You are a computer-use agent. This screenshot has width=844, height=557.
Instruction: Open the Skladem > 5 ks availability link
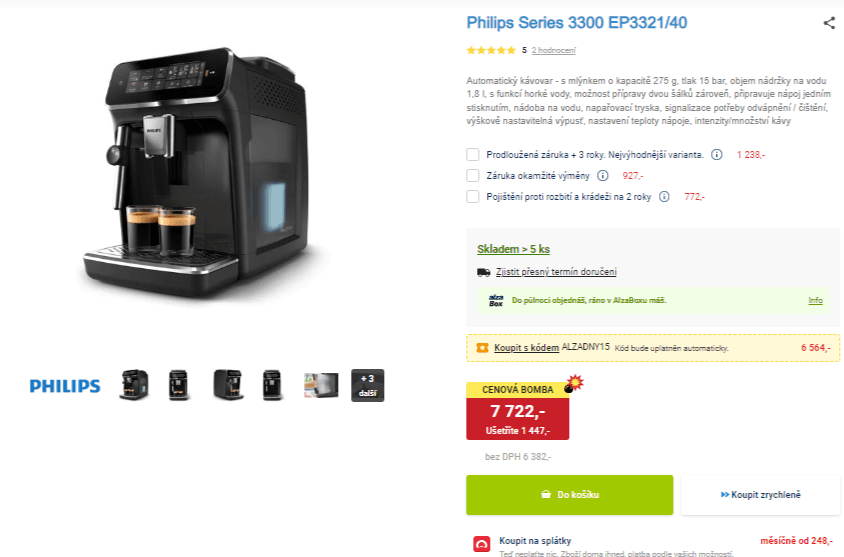(x=513, y=249)
